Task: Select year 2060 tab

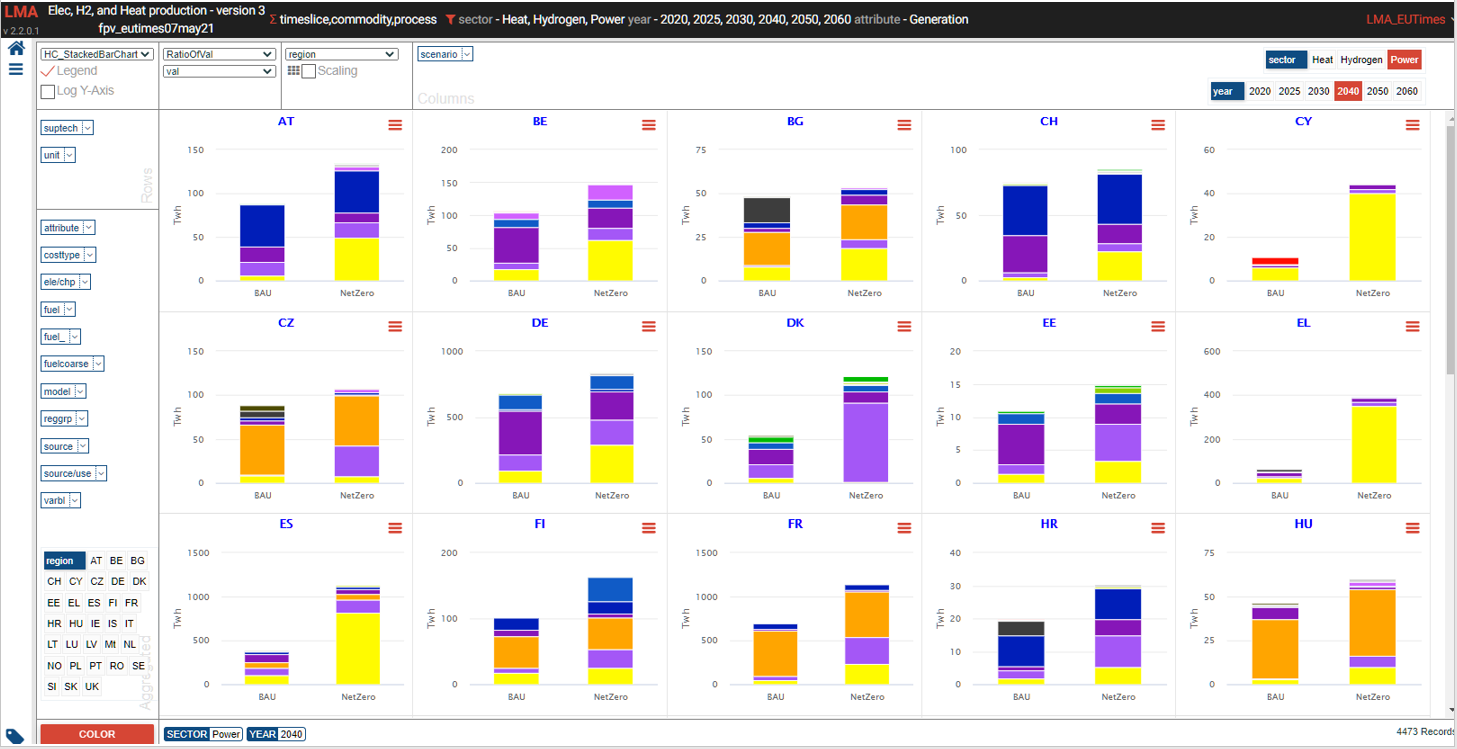Action: tap(1406, 91)
